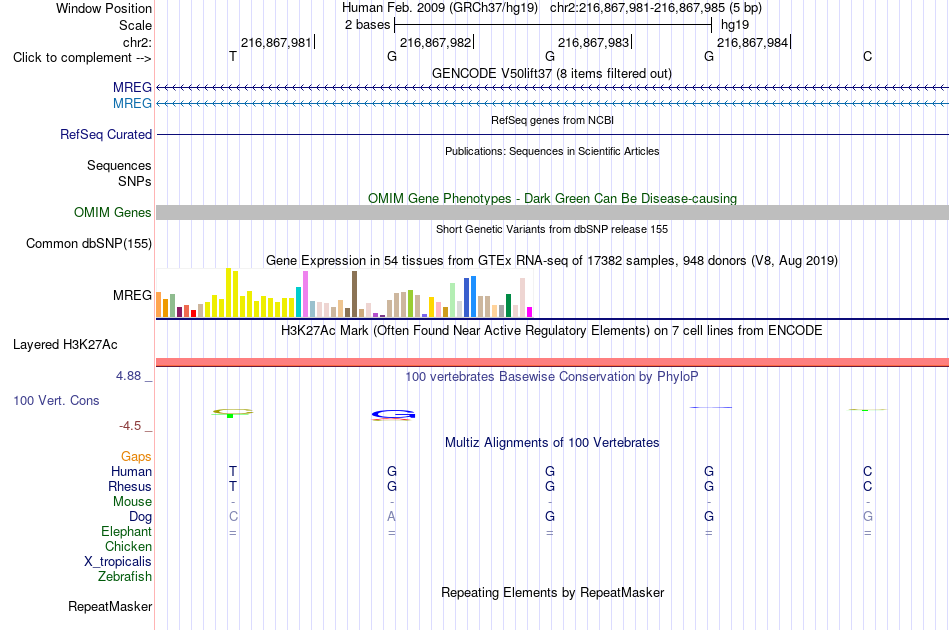Click the chr2: ruler label
The height and width of the screenshot is (630, 950).
(138, 42)
